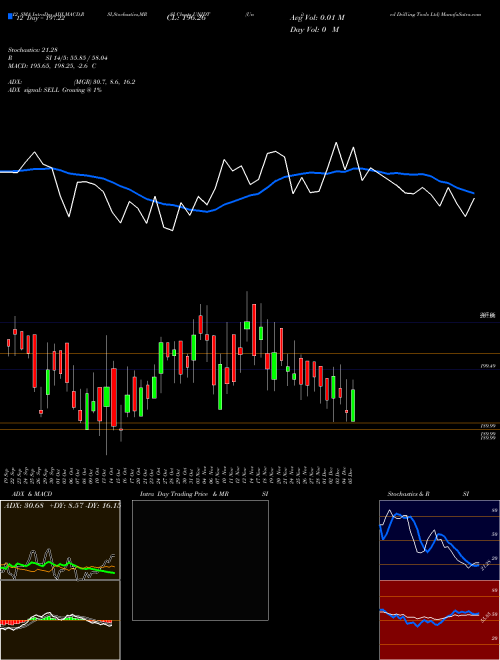This screenshot has height=660, width=500.
Task: Click the 'CL: 196.26' closing price text
Action: coord(185,18)
